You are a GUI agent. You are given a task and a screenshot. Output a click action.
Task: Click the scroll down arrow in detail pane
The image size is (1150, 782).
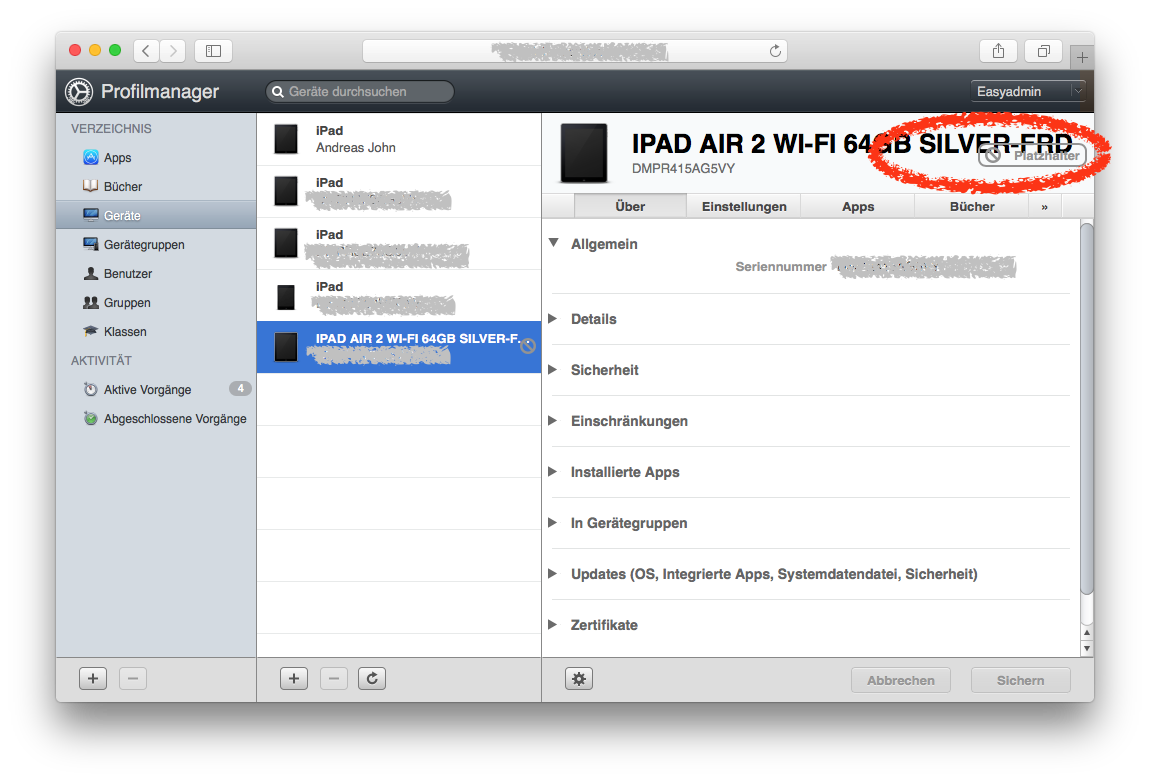tap(1087, 648)
